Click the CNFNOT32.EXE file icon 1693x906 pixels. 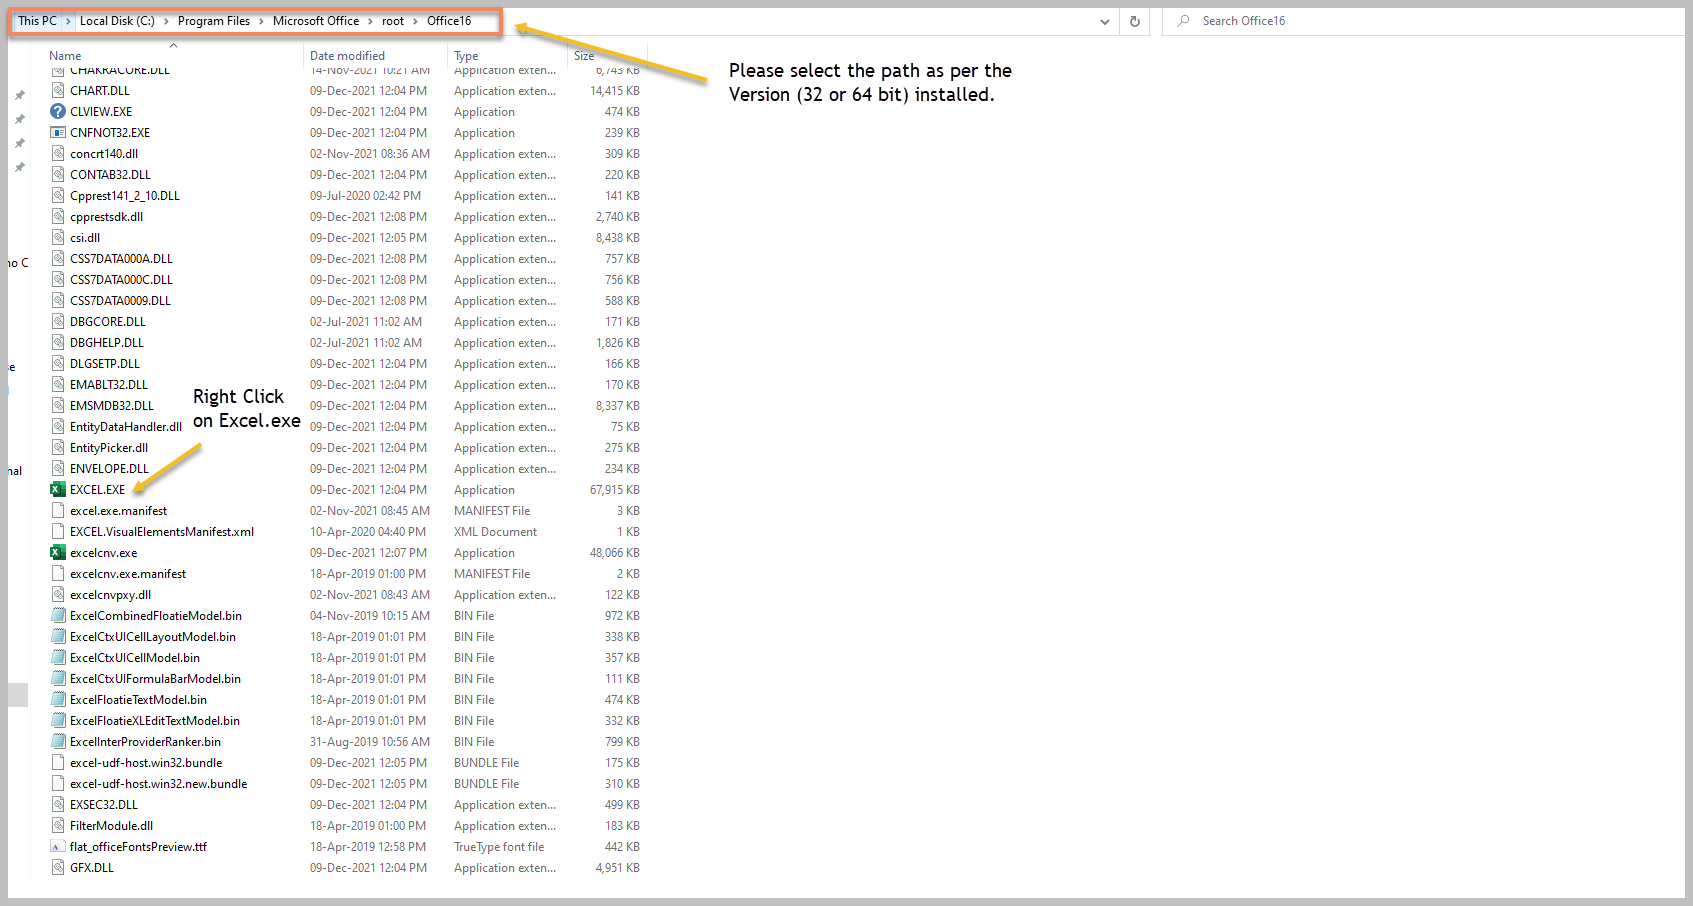pos(58,133)
